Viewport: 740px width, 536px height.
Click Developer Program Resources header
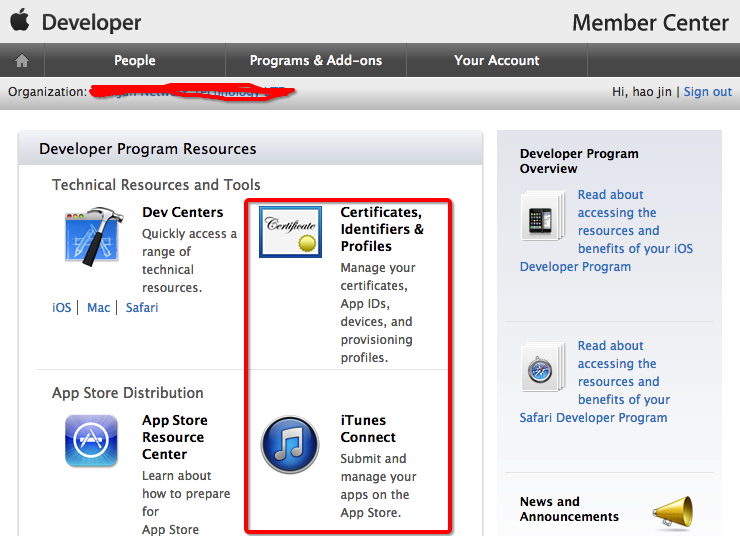pos(148,149)
